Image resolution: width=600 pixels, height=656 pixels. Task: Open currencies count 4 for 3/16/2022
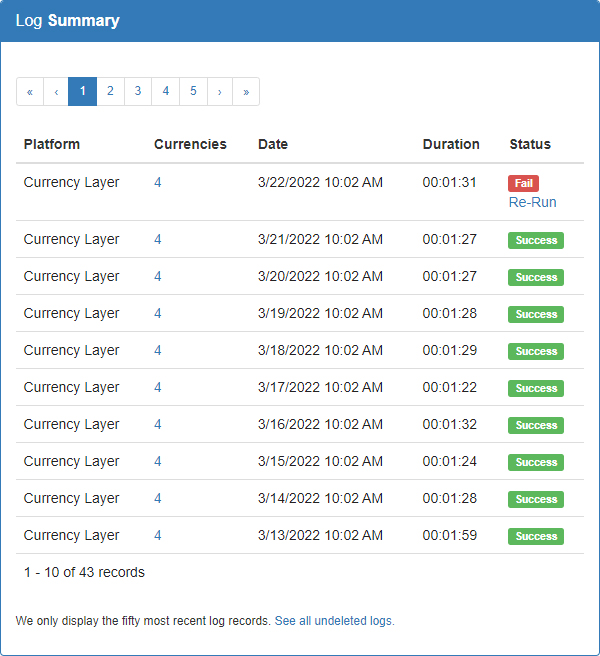(x=158, y=424)
